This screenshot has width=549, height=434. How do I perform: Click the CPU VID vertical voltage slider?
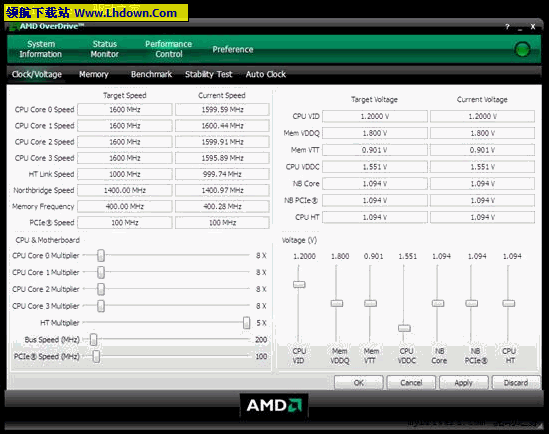(x=299, y=284)
